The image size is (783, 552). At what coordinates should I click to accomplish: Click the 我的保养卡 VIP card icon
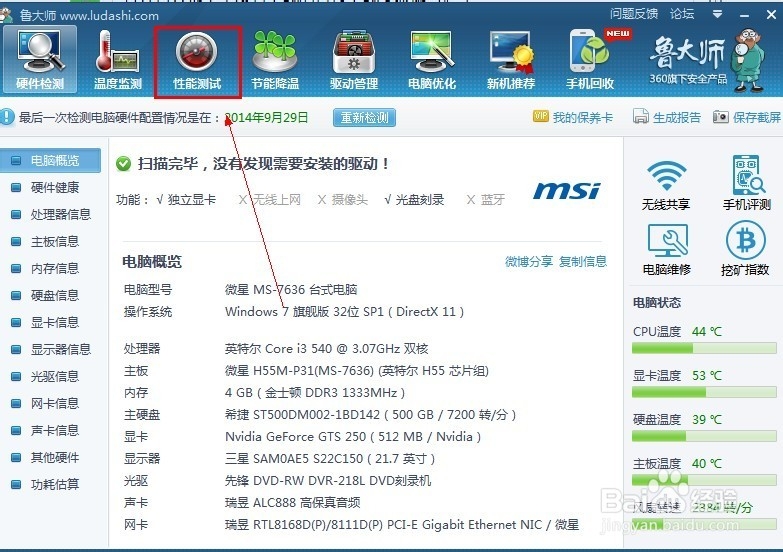[x=540, y=116]
